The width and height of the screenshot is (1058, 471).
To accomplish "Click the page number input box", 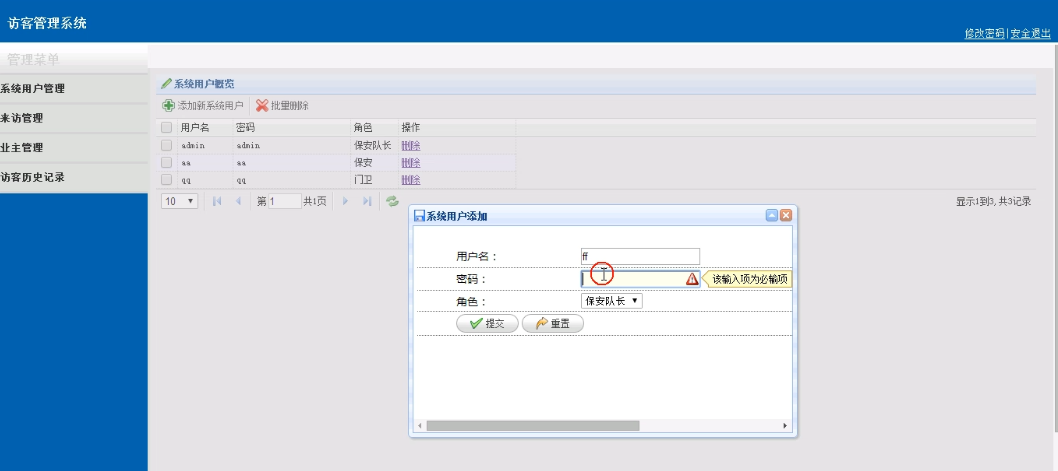I will 285,201.
